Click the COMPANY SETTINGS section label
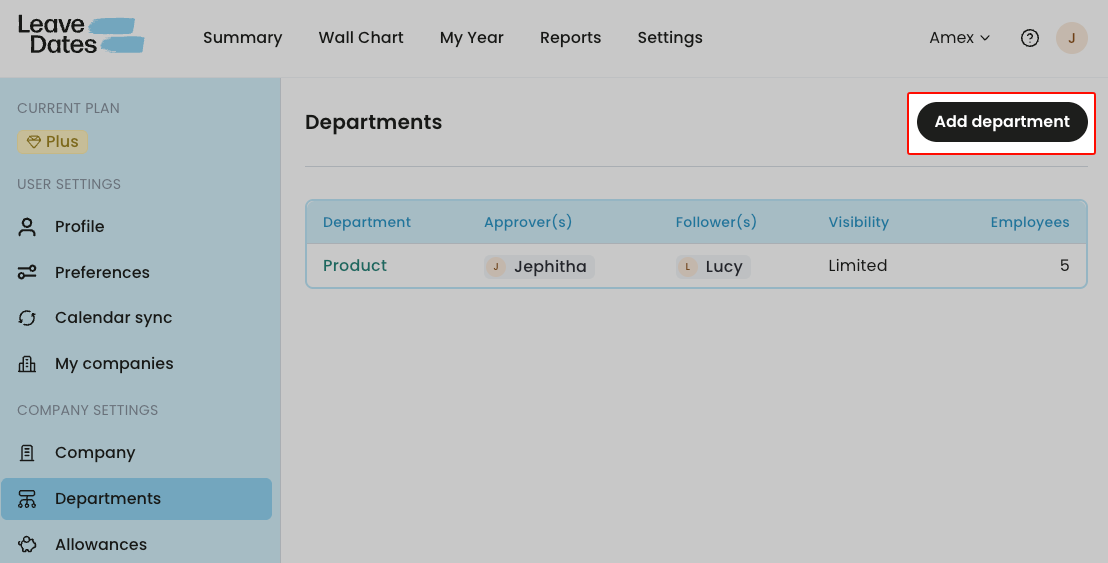 pyautogui.click(x=88, y=410)
